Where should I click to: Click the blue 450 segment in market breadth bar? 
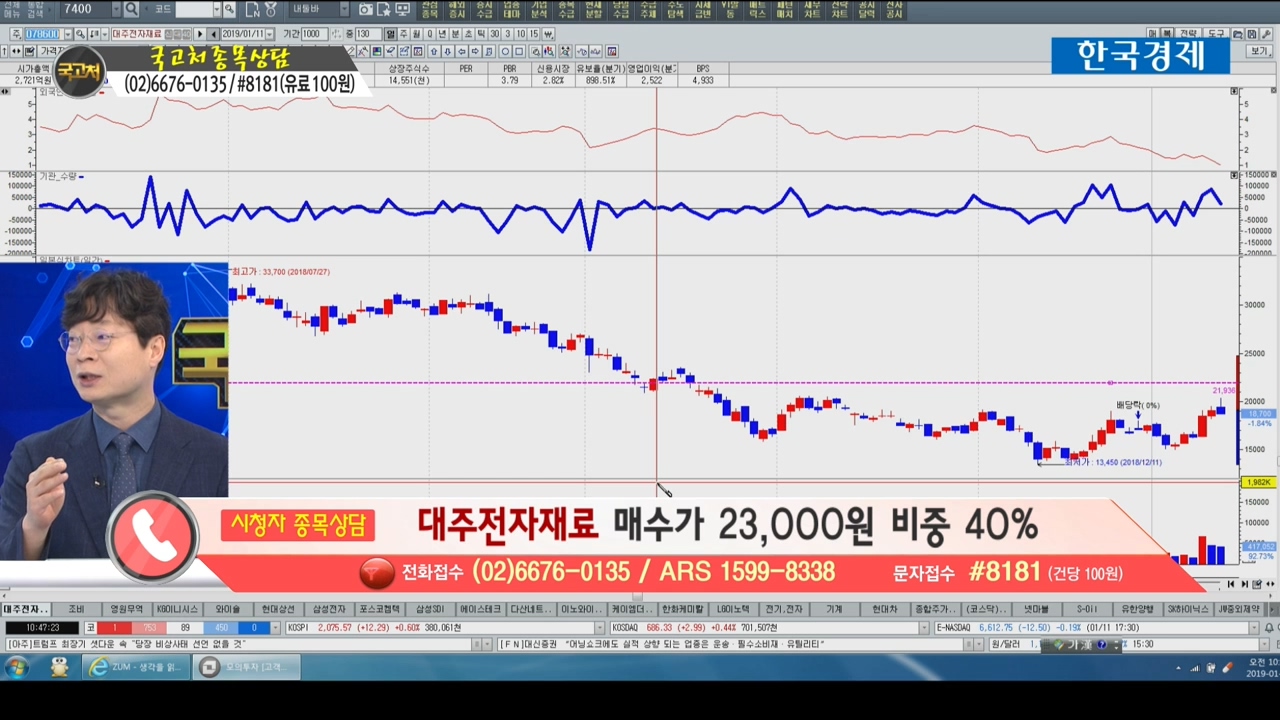point(221,628)
